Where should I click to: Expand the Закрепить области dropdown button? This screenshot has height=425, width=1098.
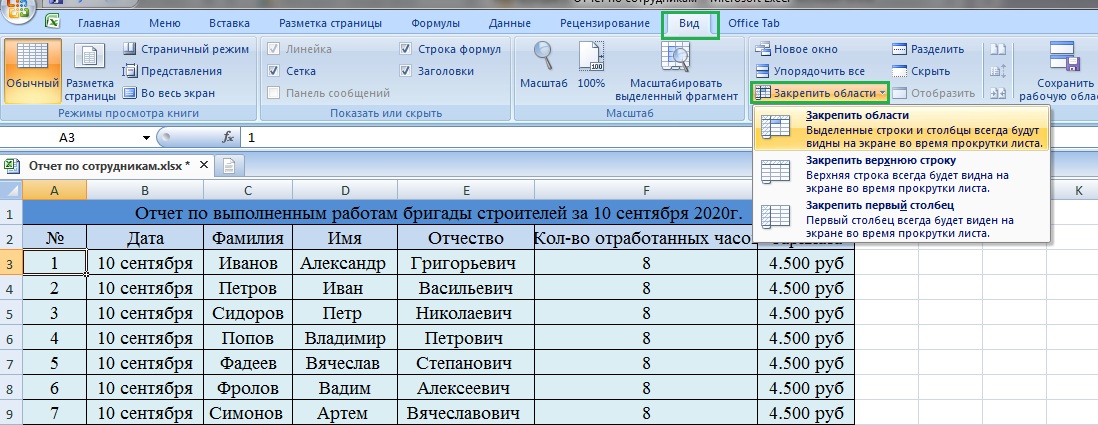[x=820, y=93]
